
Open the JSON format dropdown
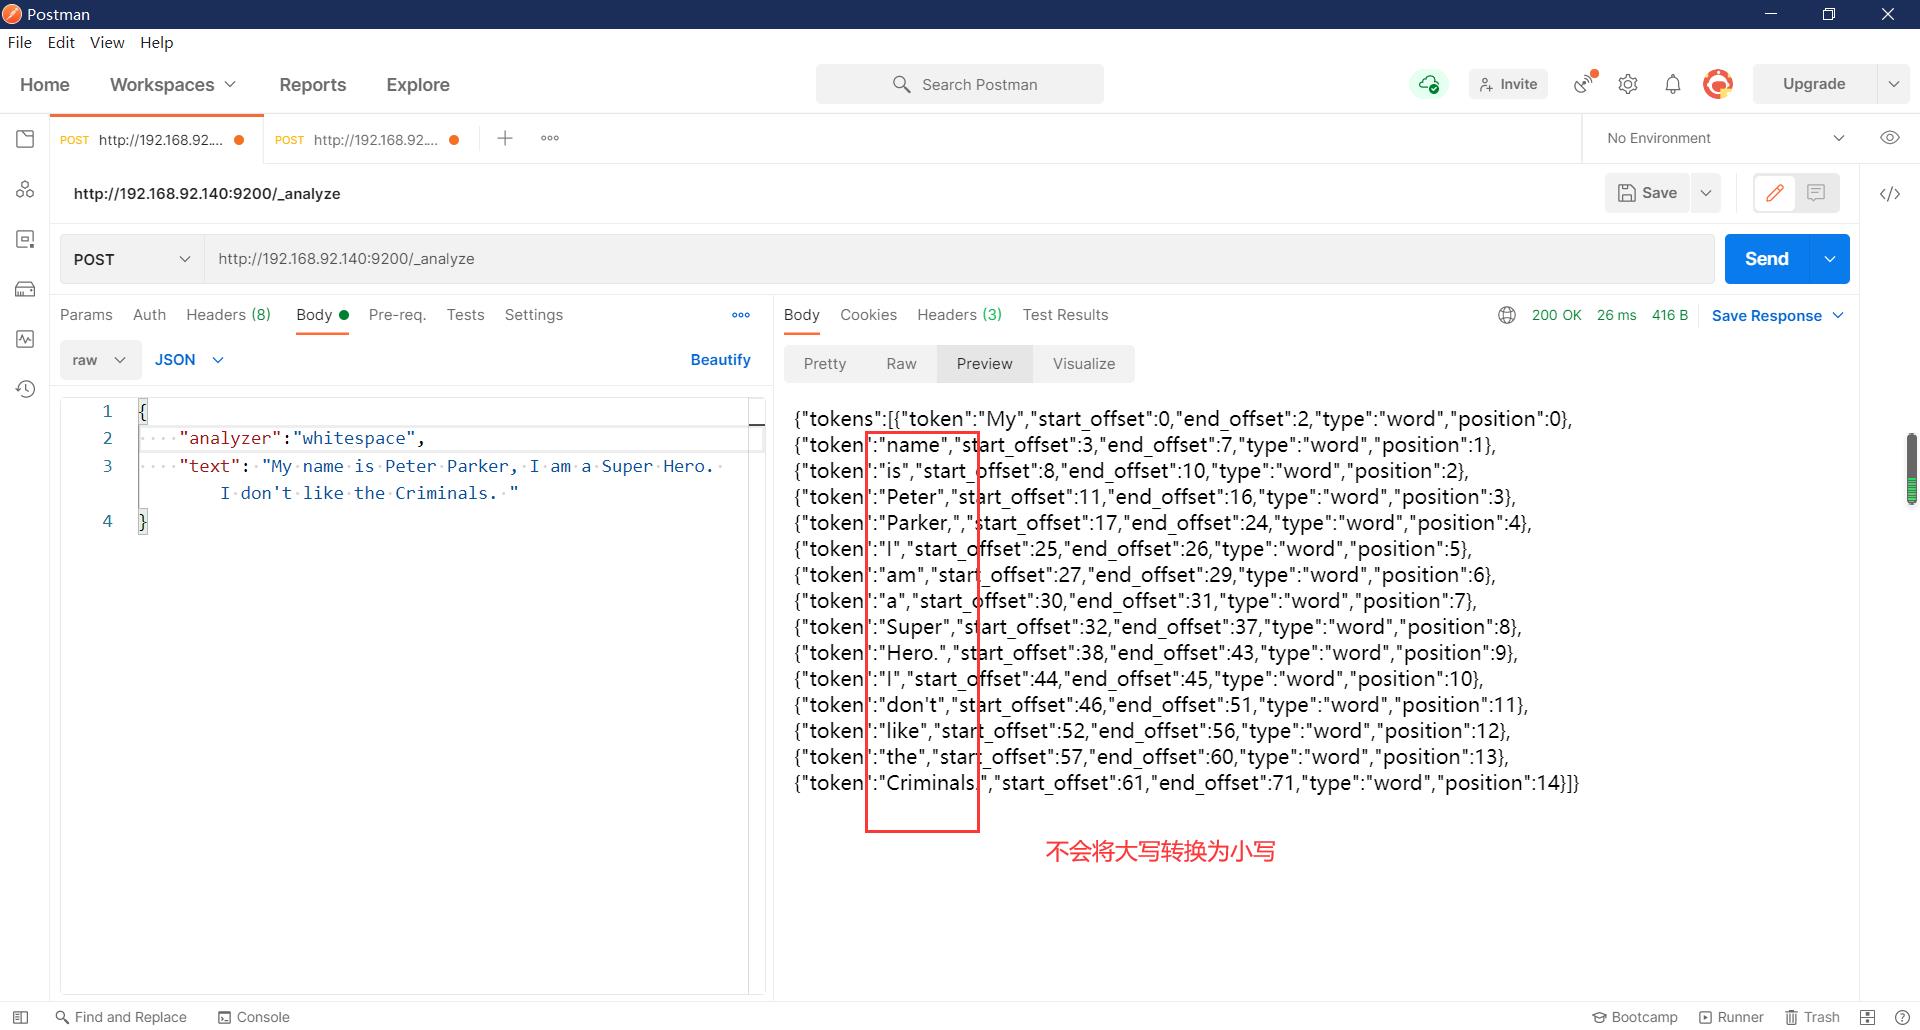[189, 360]
